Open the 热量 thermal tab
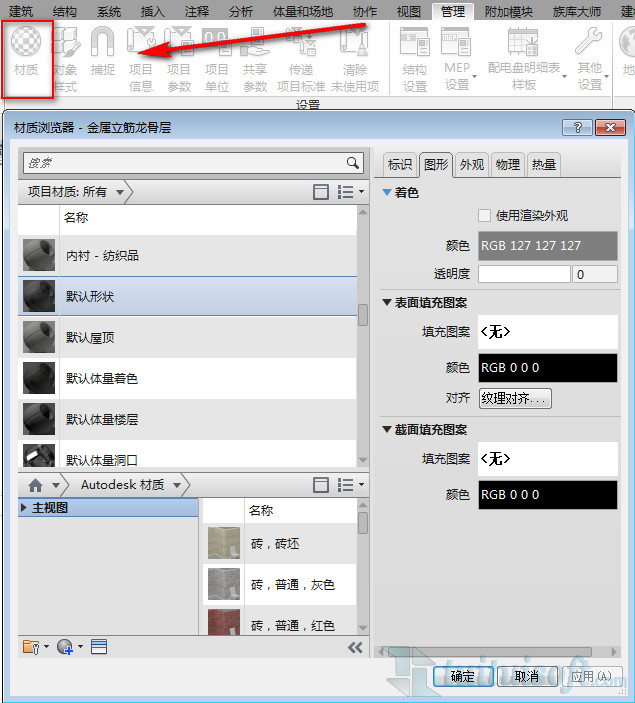Screen dimensions: 635x703 coord(544,165)
